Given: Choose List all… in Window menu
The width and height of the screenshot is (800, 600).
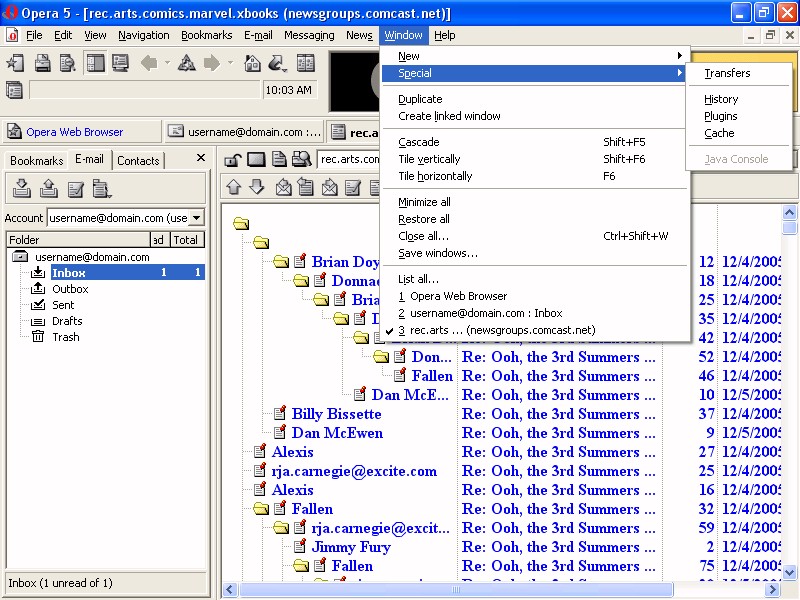Looking at the screenshot, I should coord(535,279).
